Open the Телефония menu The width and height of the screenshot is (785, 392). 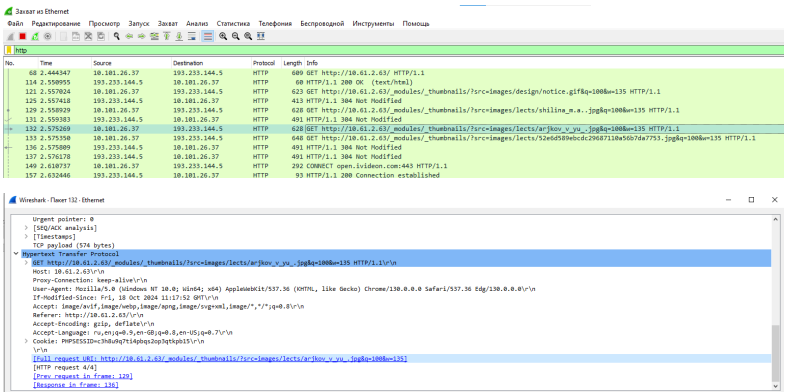click(275, 24)
